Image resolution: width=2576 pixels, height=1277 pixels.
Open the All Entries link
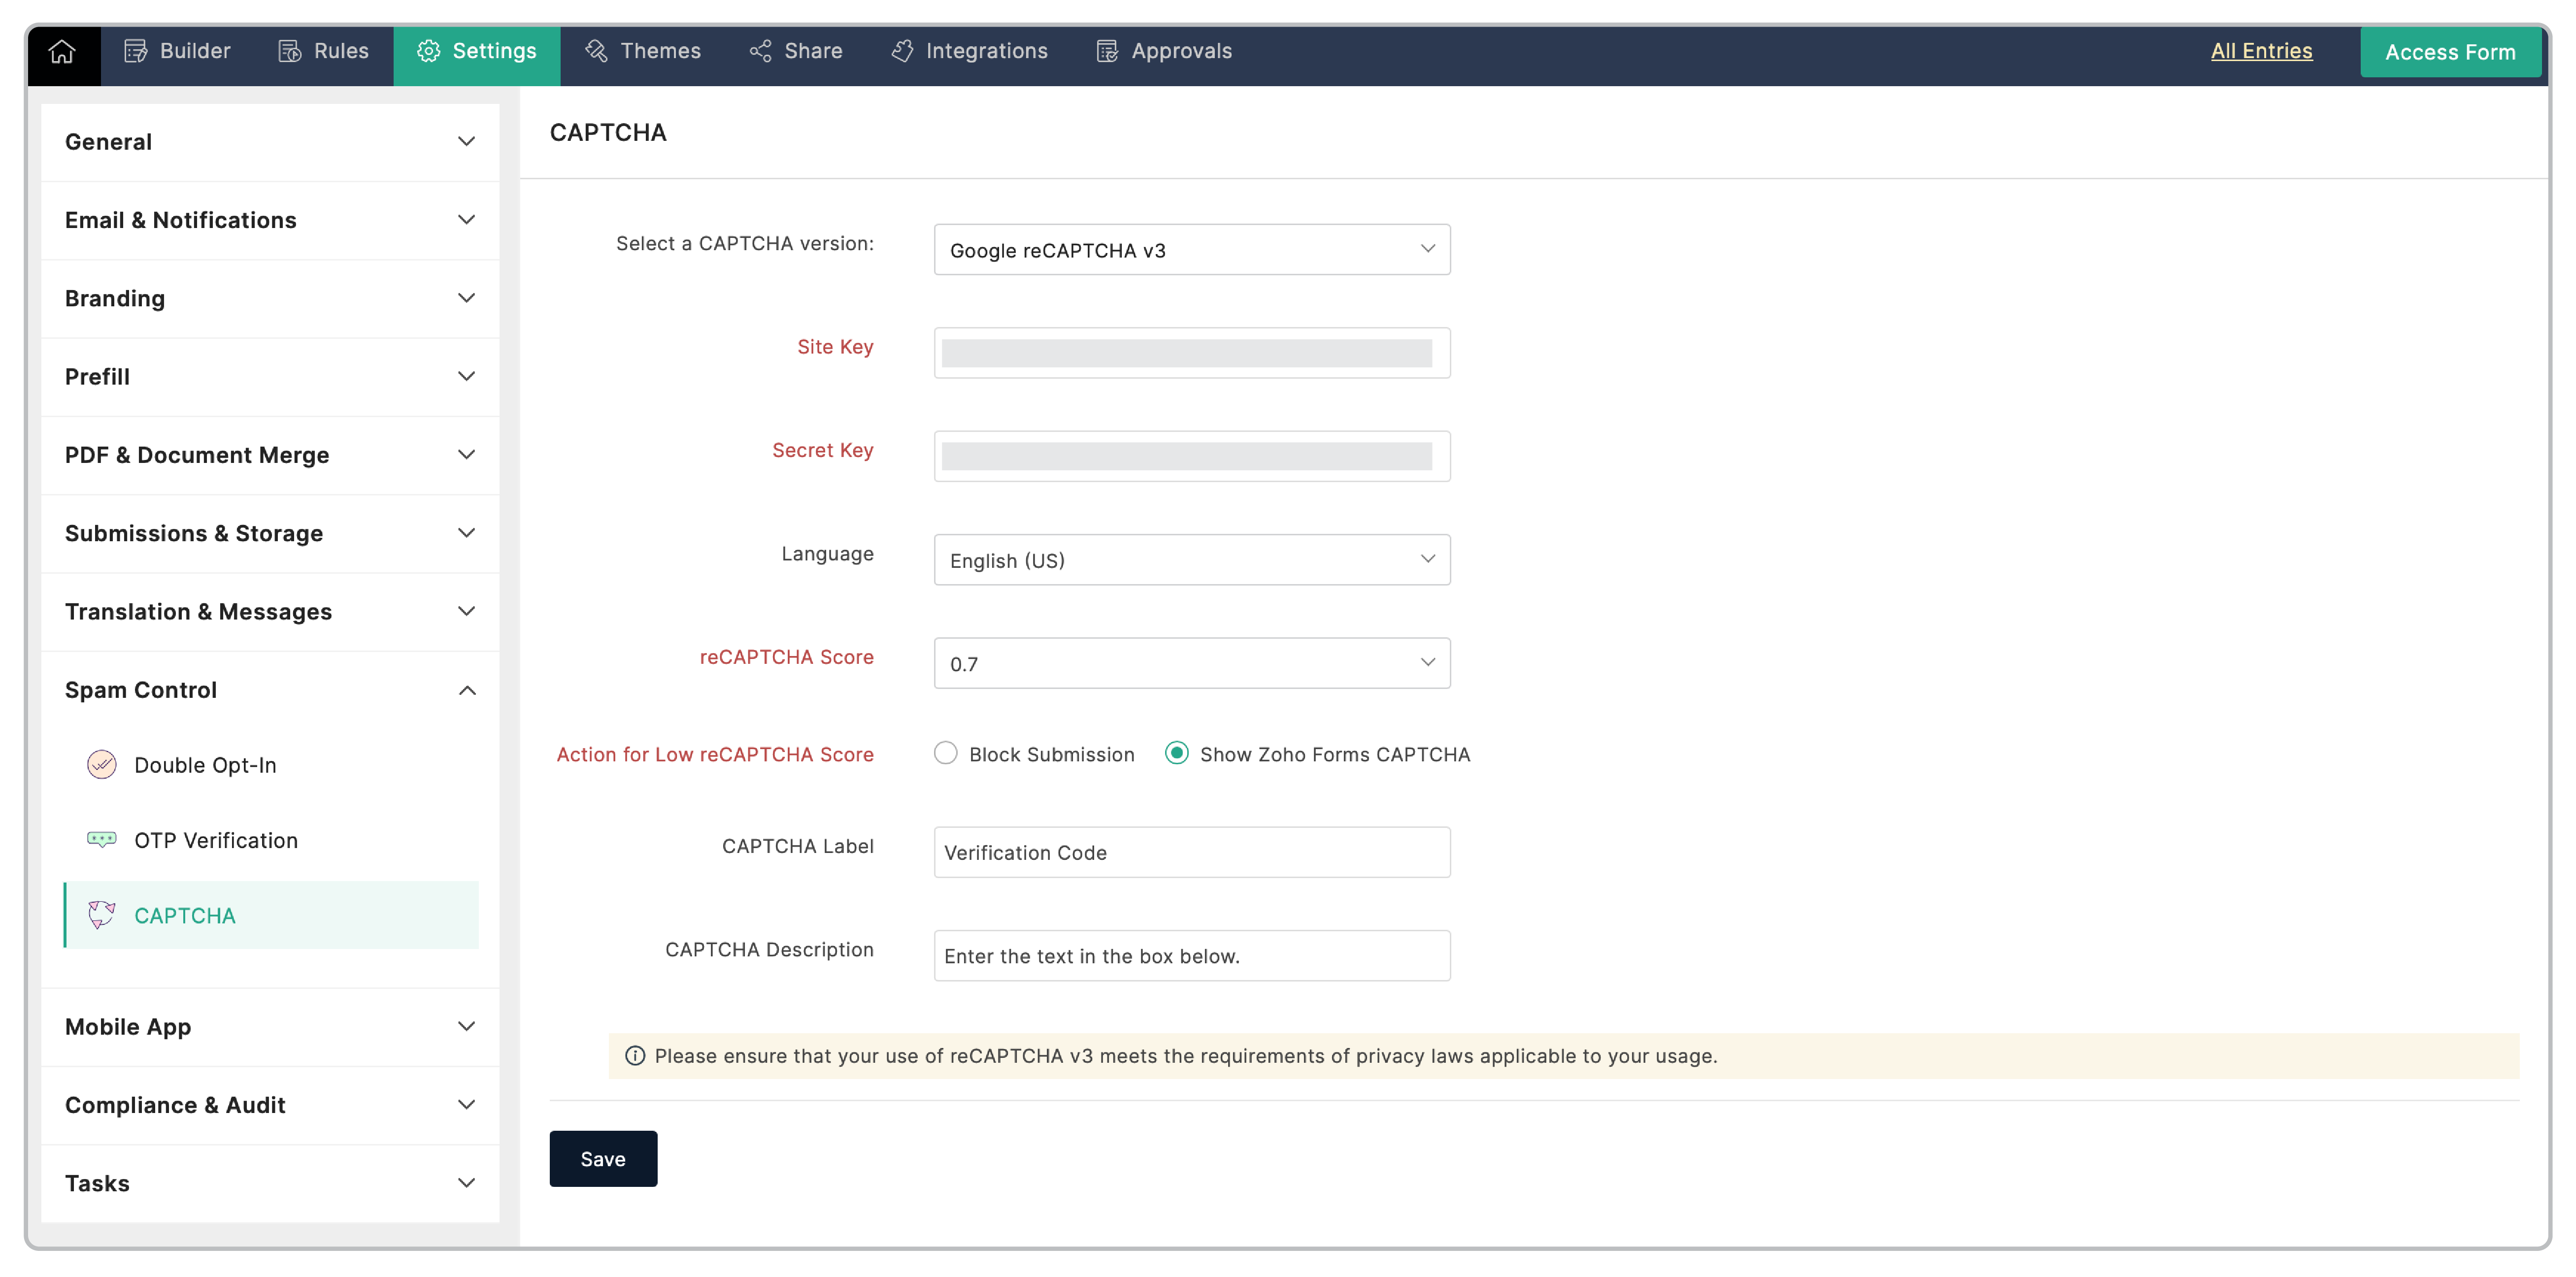click(2261, 51)
